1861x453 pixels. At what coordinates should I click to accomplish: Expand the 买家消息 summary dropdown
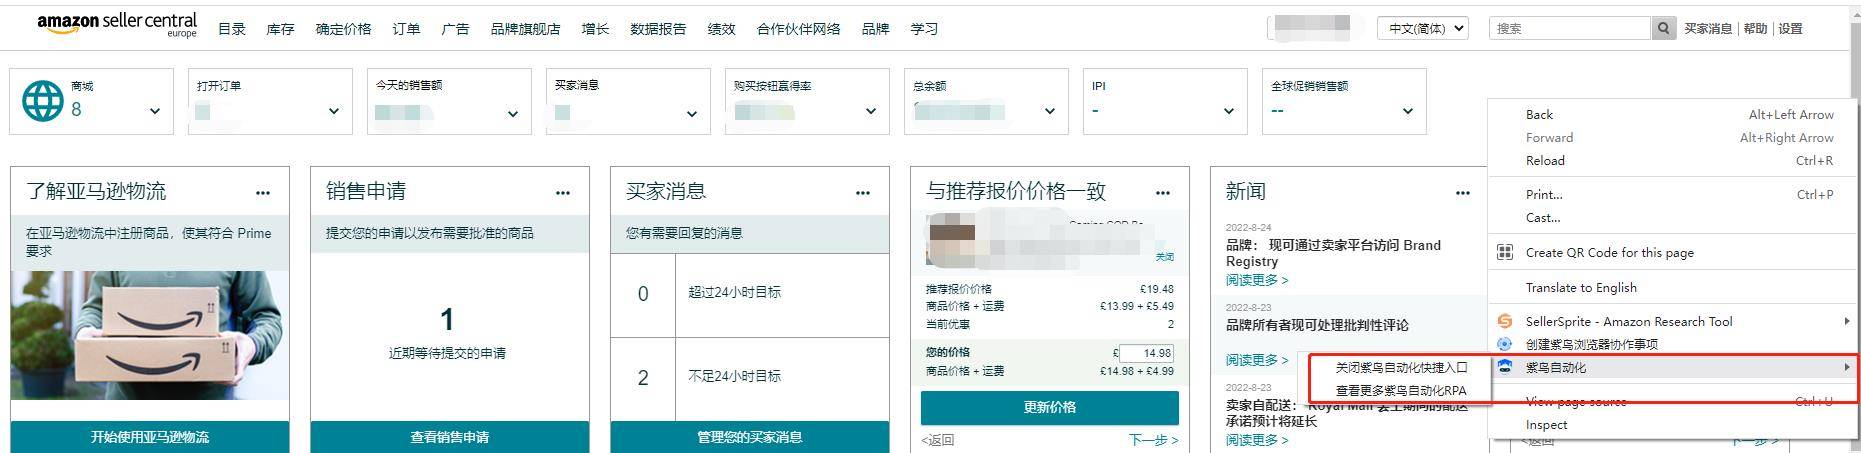(692, 113)
